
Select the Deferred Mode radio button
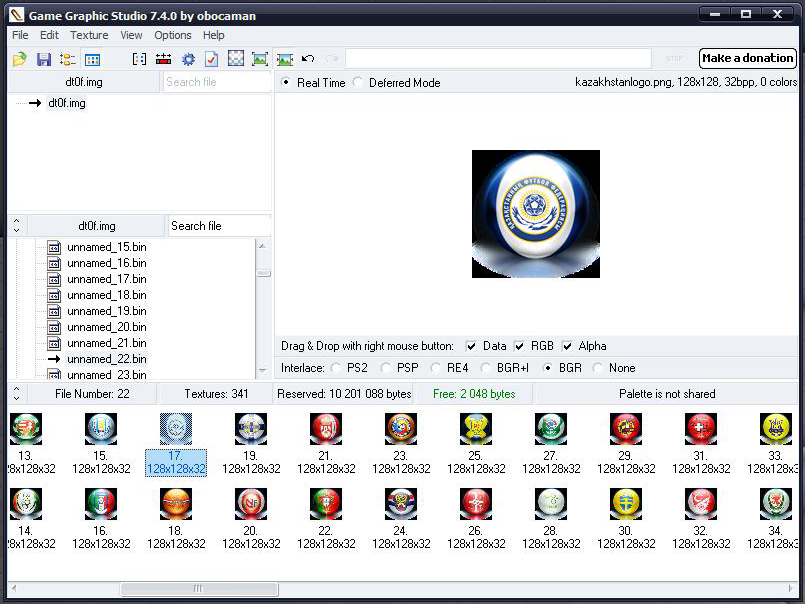point(358,82)
